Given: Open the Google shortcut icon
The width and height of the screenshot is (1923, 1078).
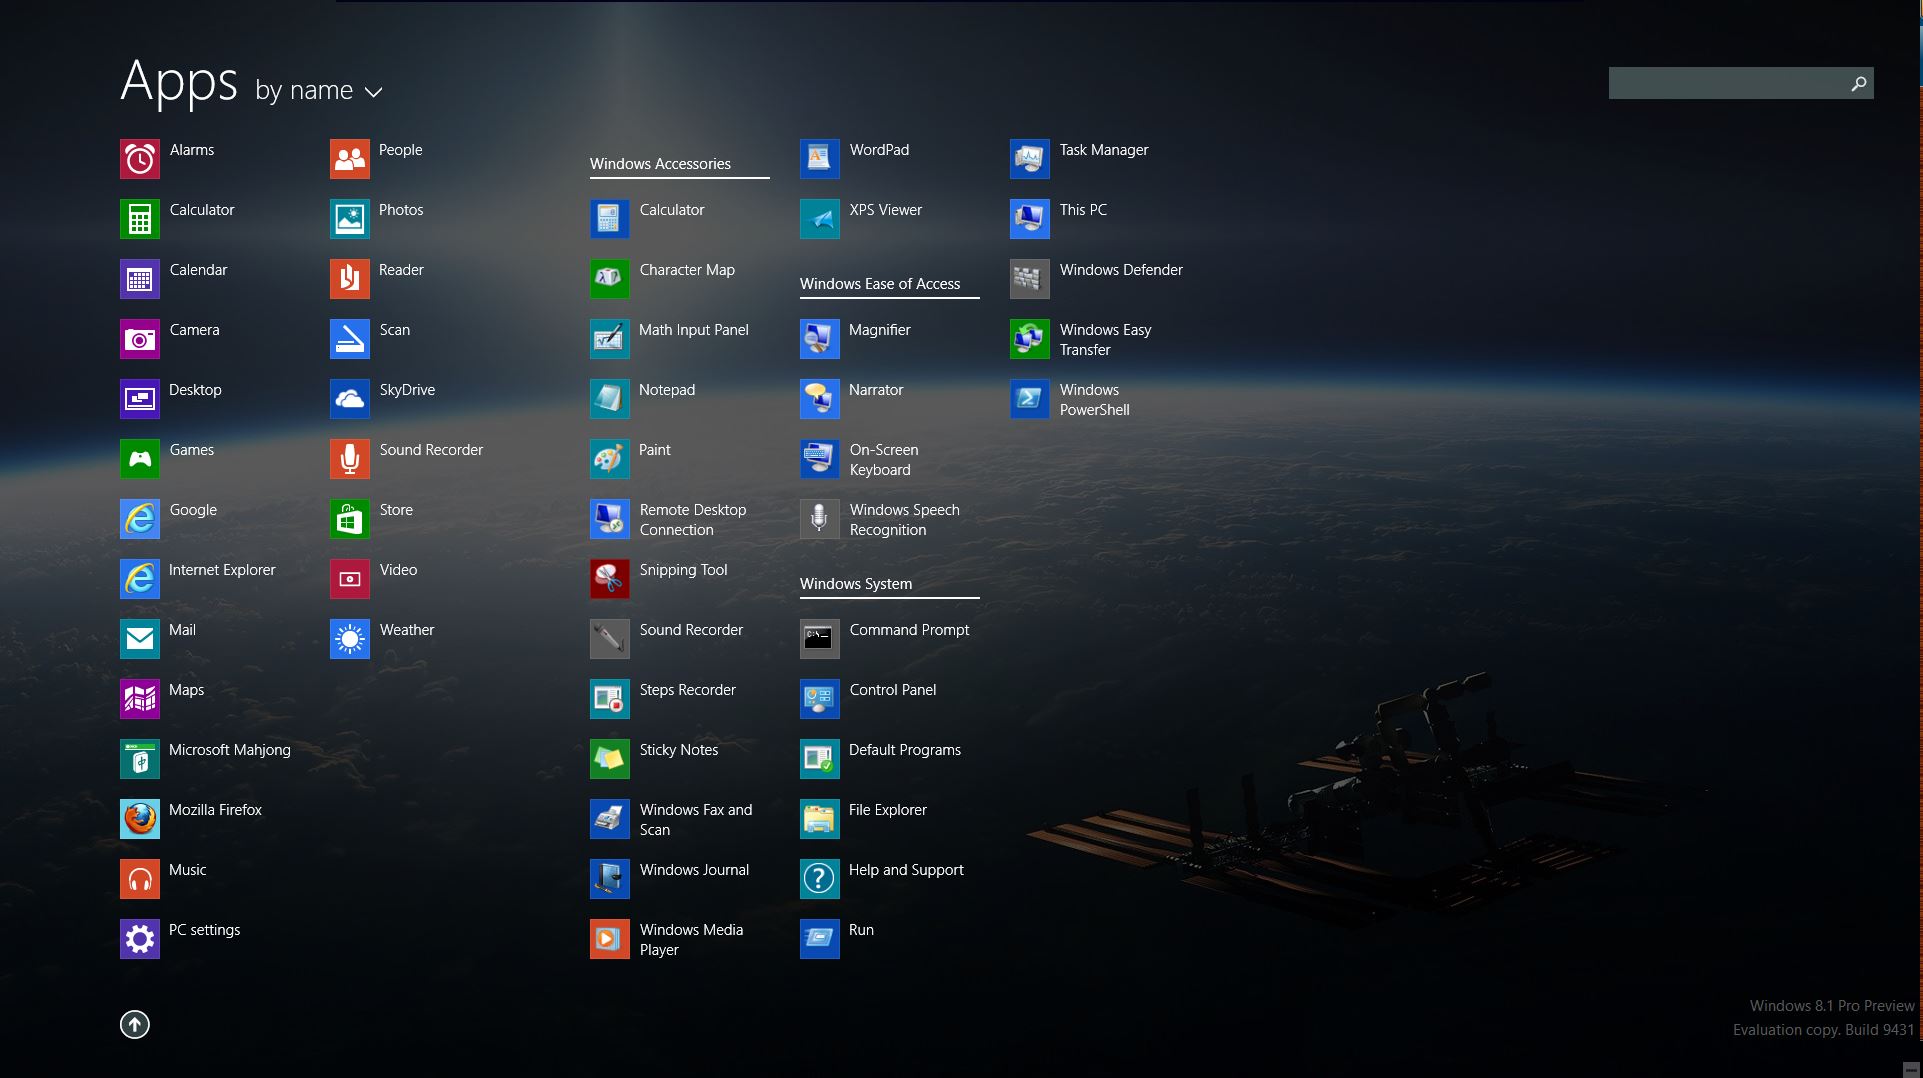Looking at the screenshot, I should (140, 519).
